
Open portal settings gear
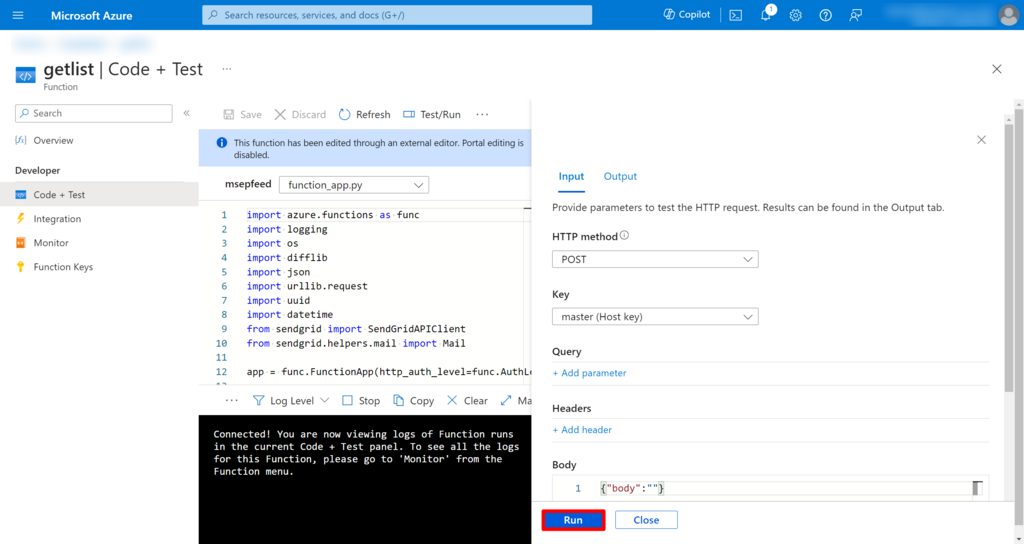tap(795, 15)
